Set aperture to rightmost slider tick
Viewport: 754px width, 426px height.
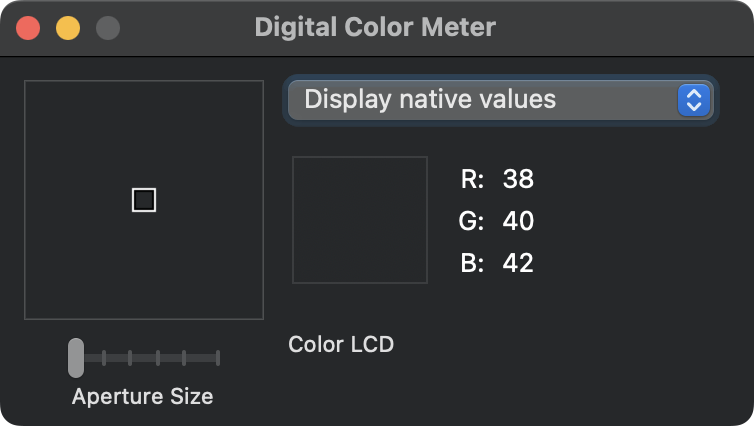pos(217,357)
